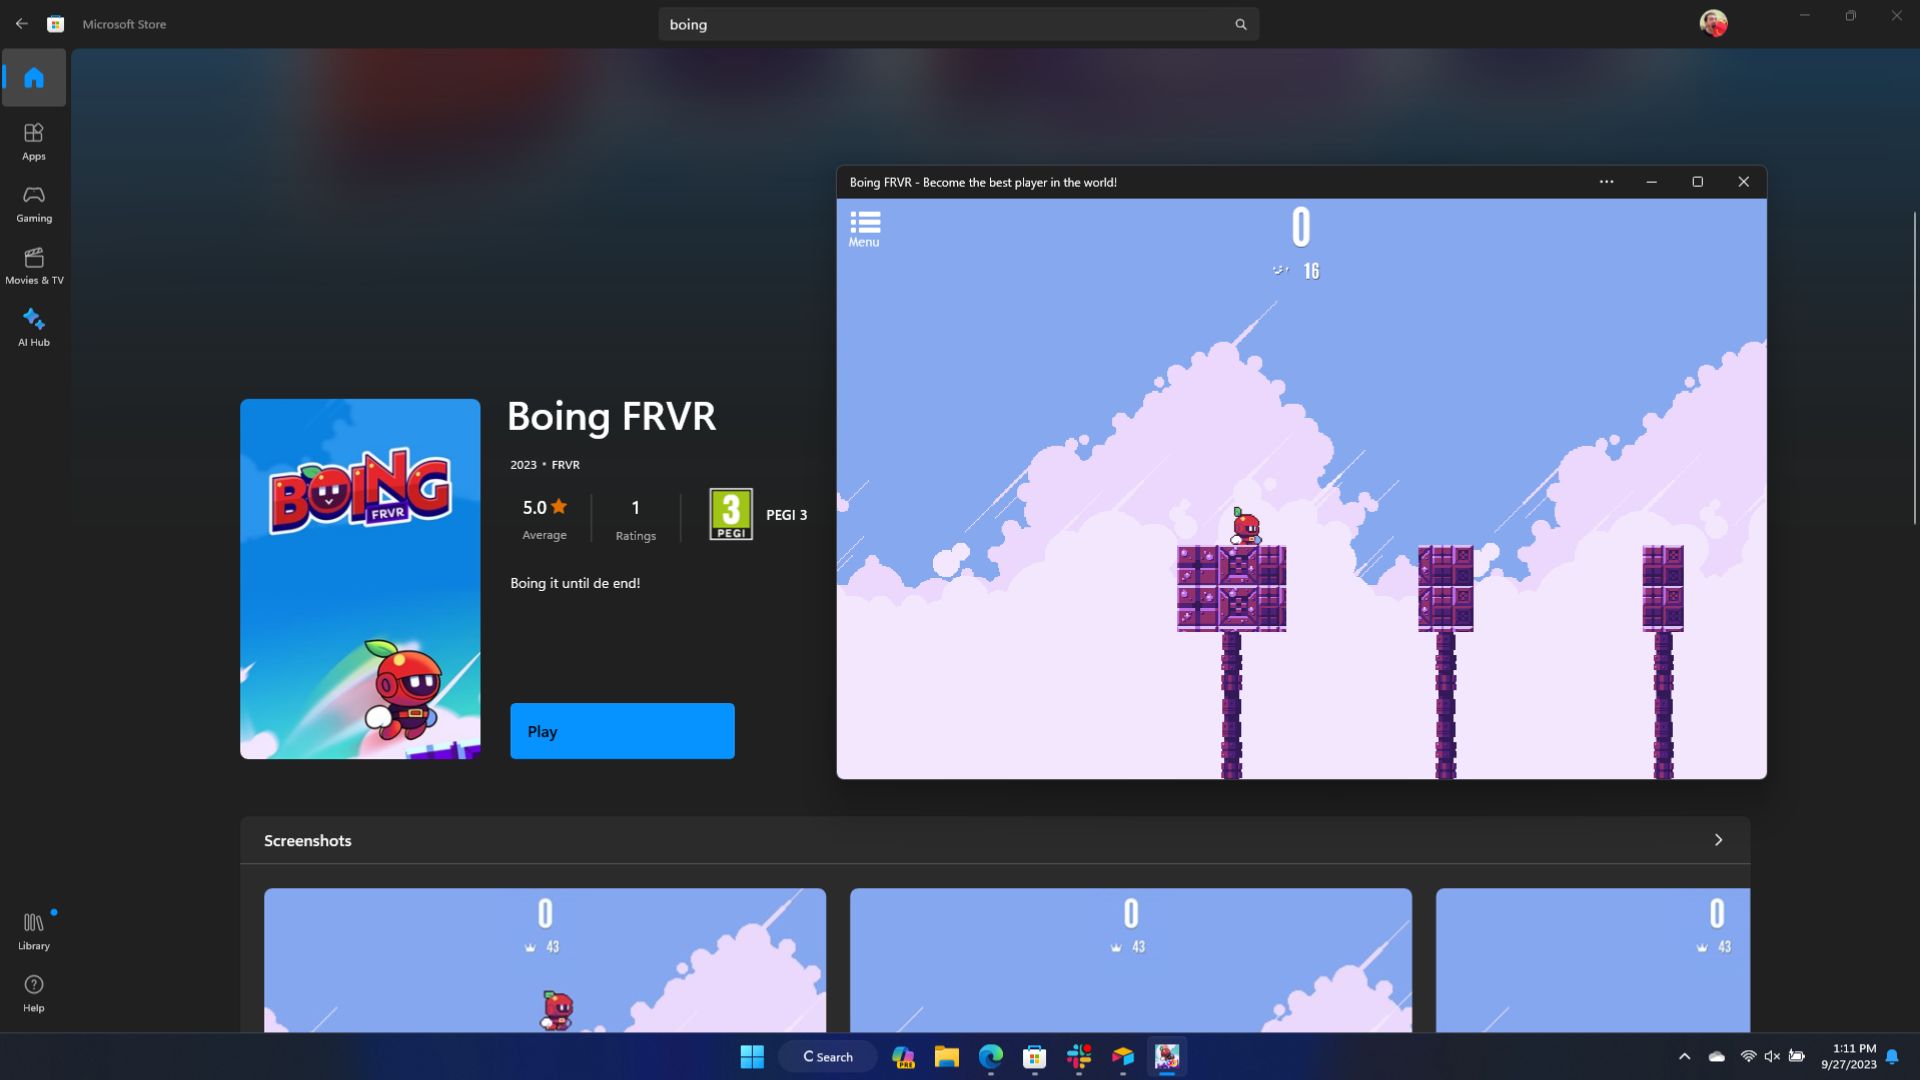Viewport: 1920px width, 1080px height.
Task: Switch to Boing FRVR taskbar icon
Action: 1167,1057
